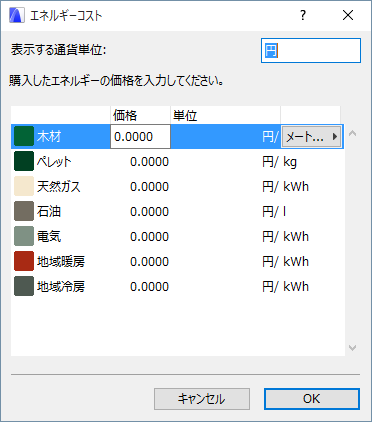Select the 石油 row label
Image resolution: width=372 pixels, height=422 pixels.
[49, 212]
